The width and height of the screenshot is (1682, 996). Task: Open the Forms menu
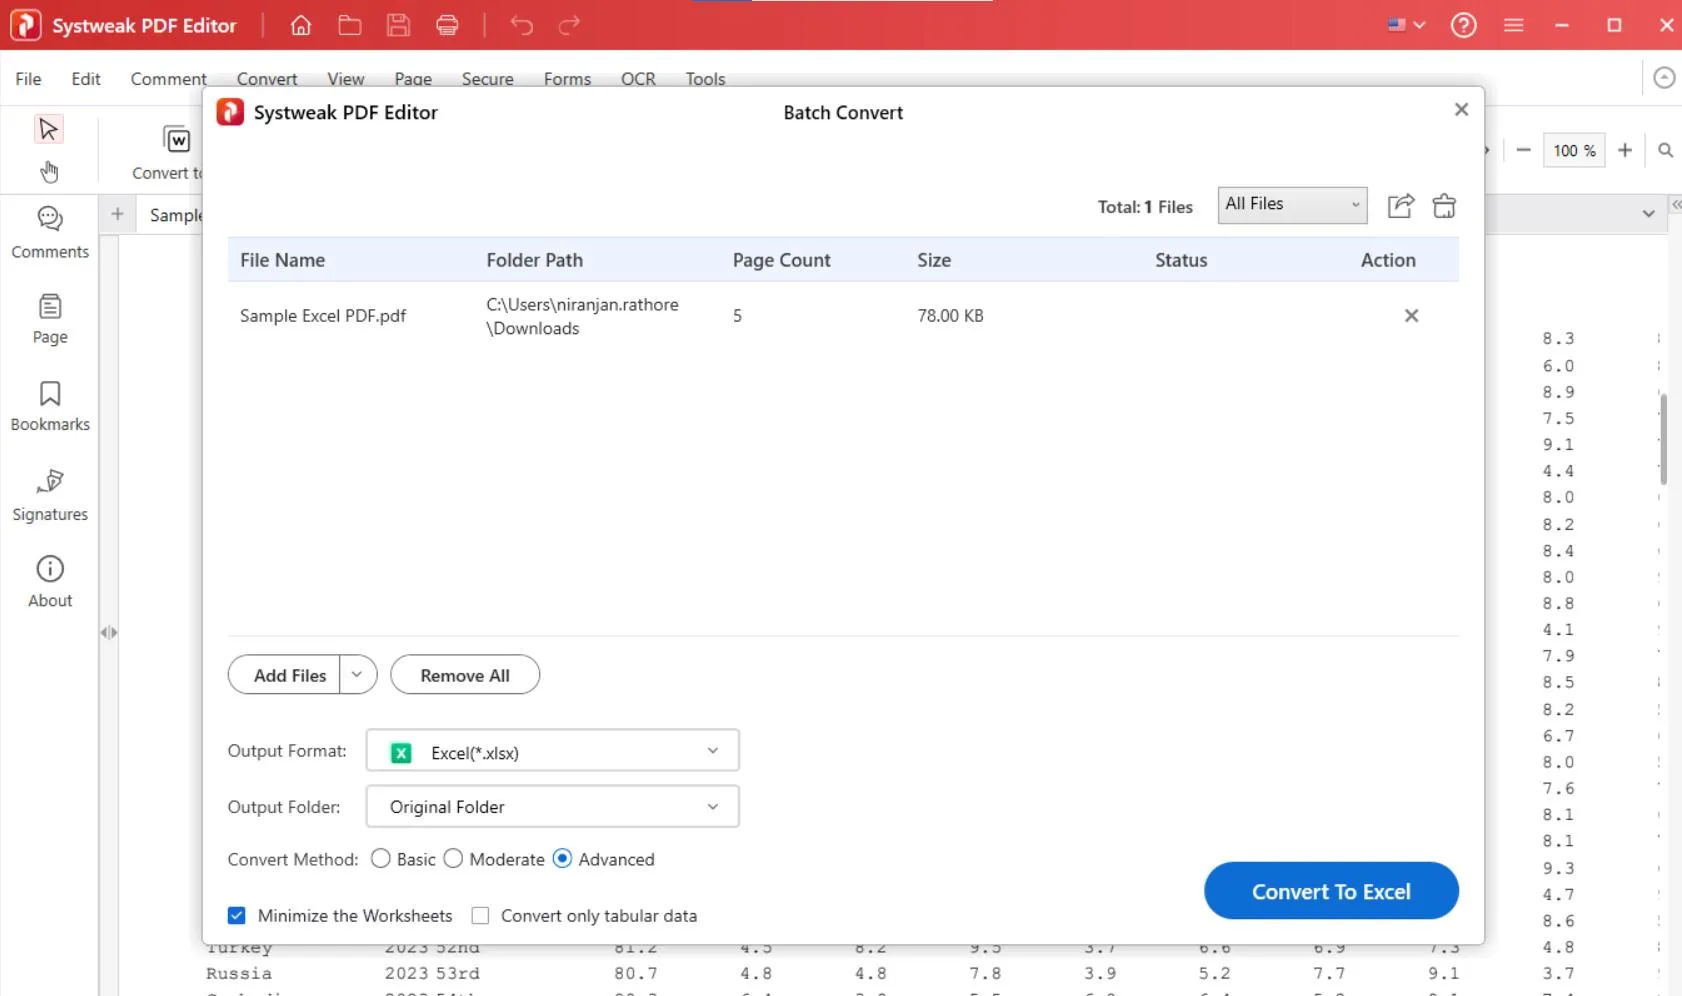[566, 79]
